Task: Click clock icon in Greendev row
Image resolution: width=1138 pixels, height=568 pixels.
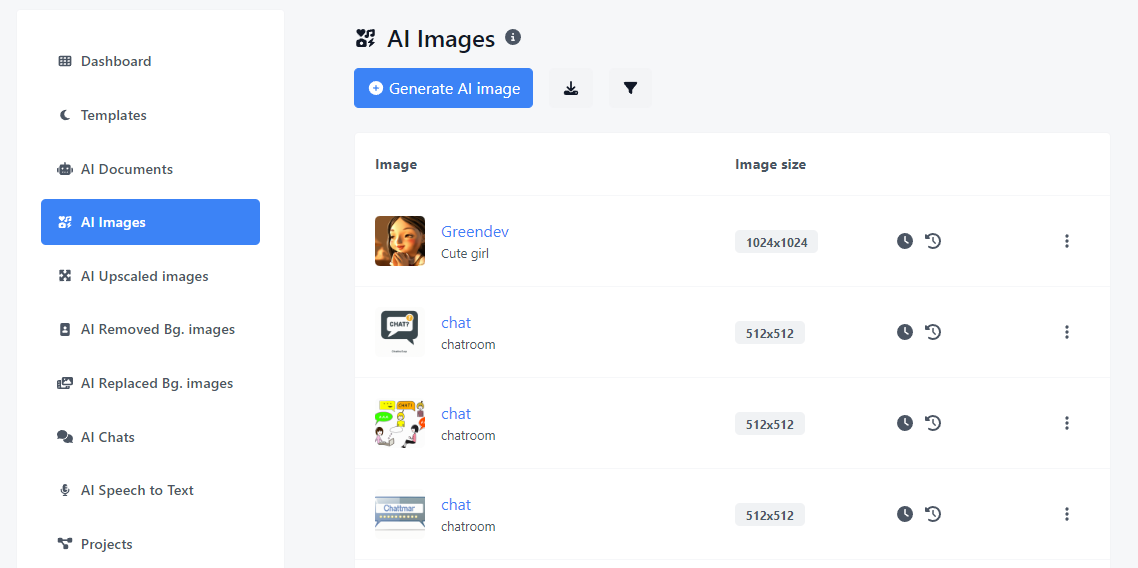Action: 905,241
